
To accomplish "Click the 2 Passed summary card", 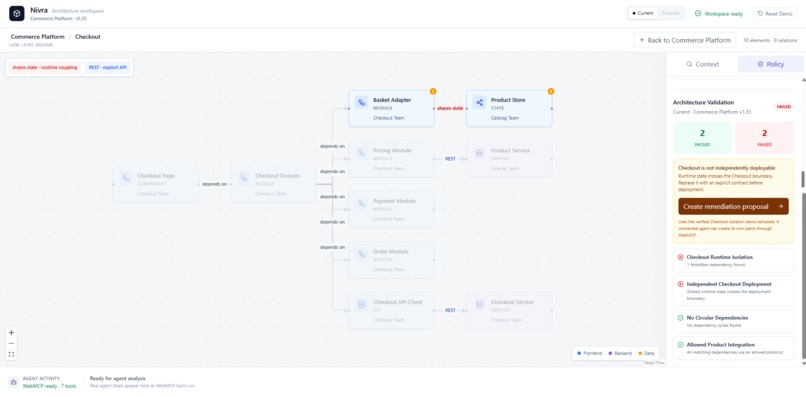I will point(702,137).
